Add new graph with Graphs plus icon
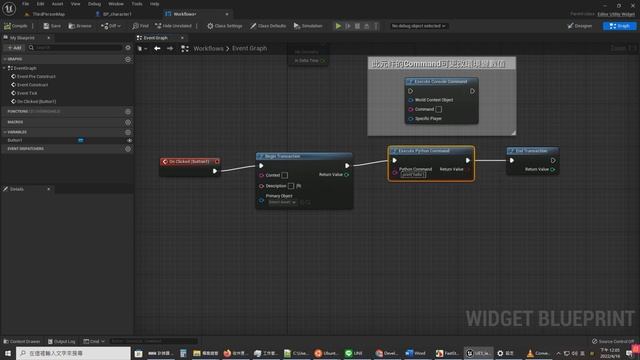 (128, 59)
